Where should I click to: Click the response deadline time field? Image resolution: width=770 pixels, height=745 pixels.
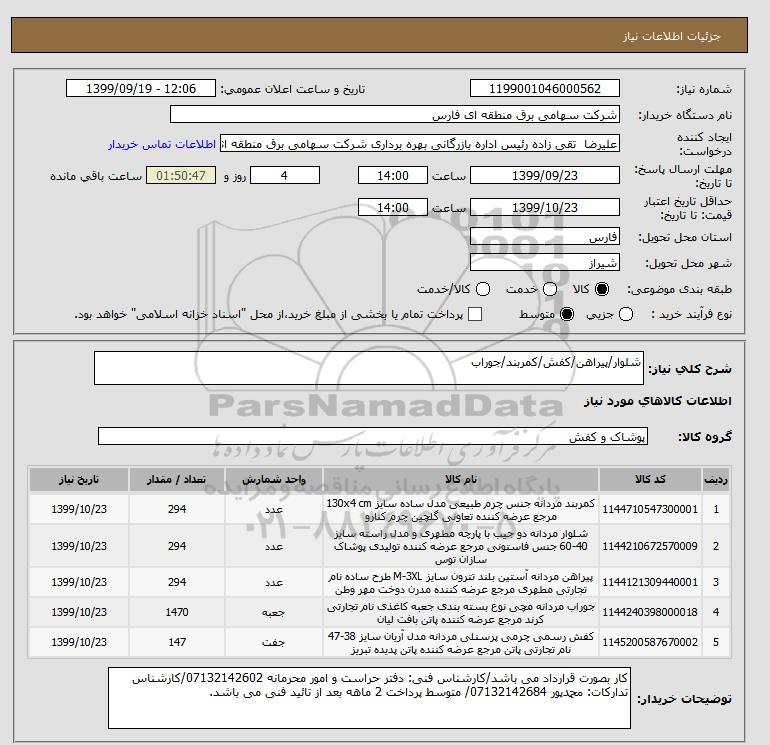click(x=393, y=175)
